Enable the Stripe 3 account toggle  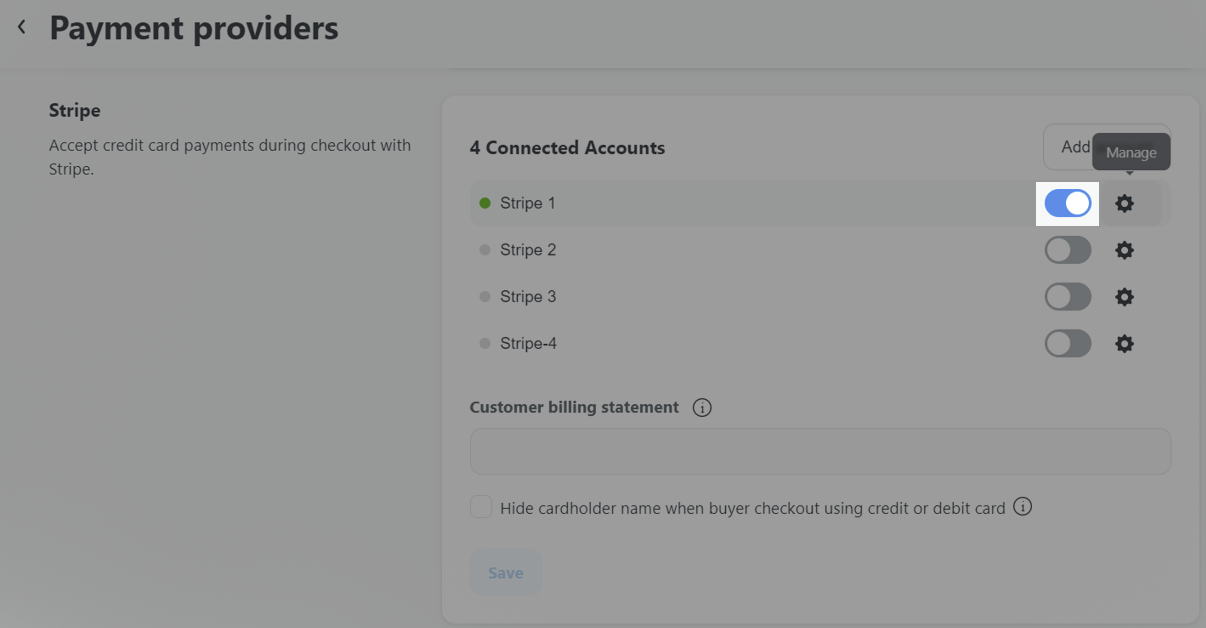[x=1068, y=297]
